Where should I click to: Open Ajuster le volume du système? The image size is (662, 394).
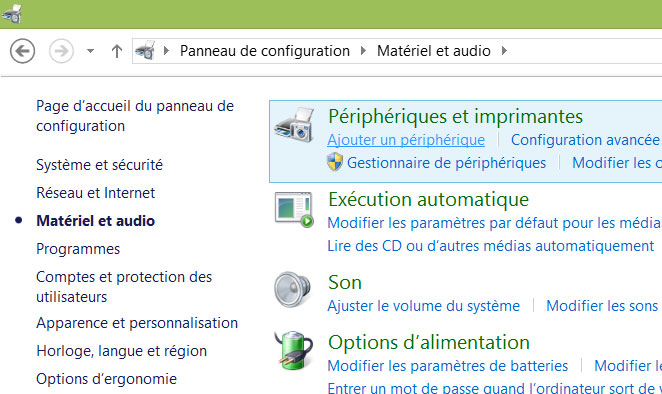point(423,306)
